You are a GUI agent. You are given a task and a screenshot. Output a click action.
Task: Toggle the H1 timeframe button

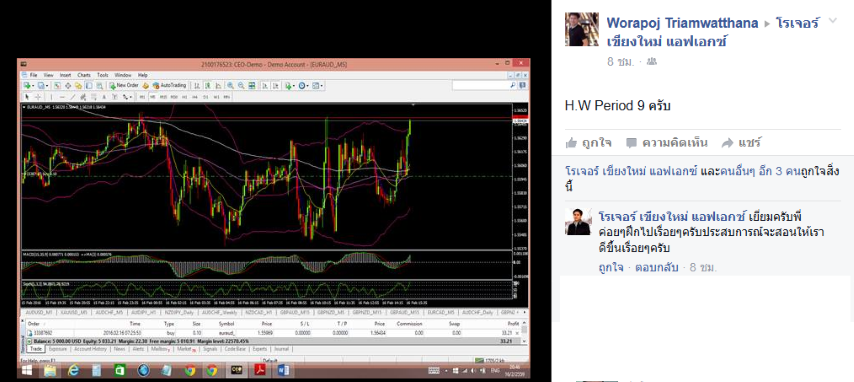coord(185,97)
